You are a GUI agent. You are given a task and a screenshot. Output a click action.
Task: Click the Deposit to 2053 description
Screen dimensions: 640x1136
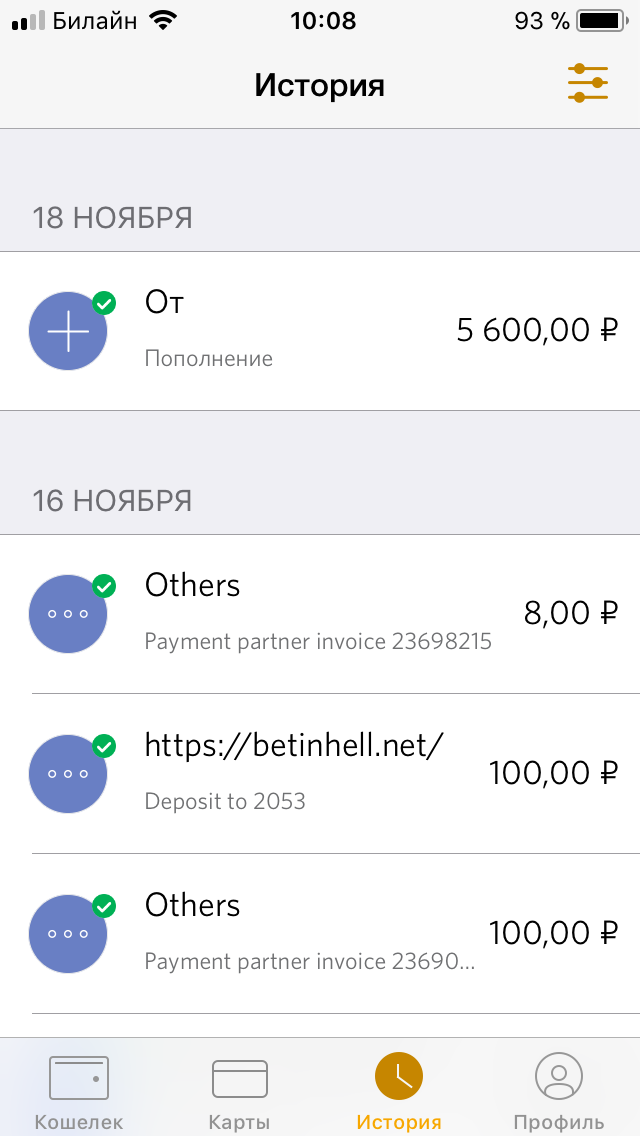pyautogui.click(x=225, y=801)
